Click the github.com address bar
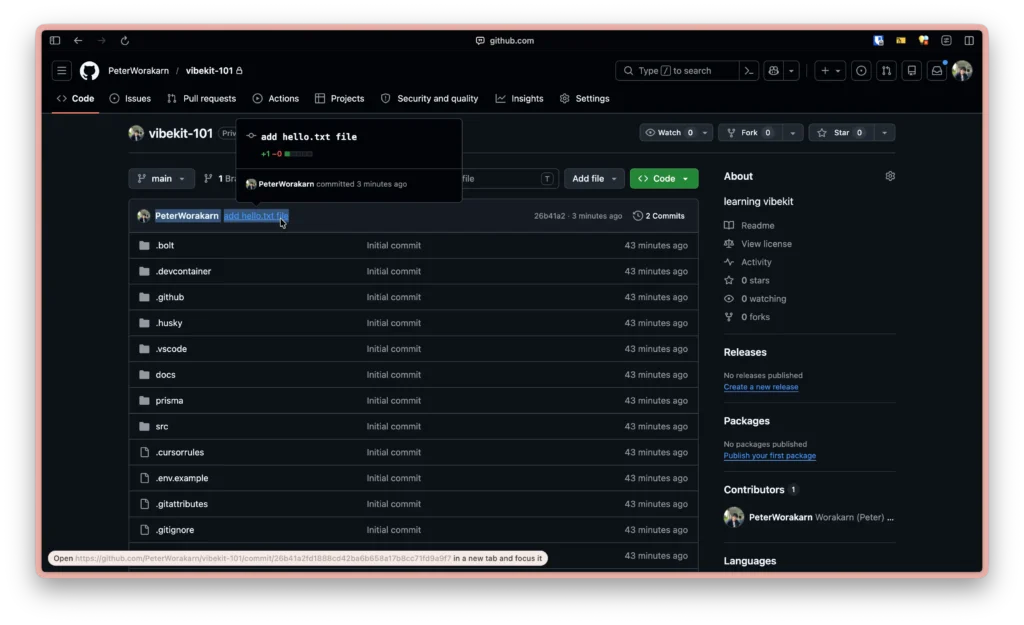Viewport: 1024px width, 625px height. [x=505, y=40]
